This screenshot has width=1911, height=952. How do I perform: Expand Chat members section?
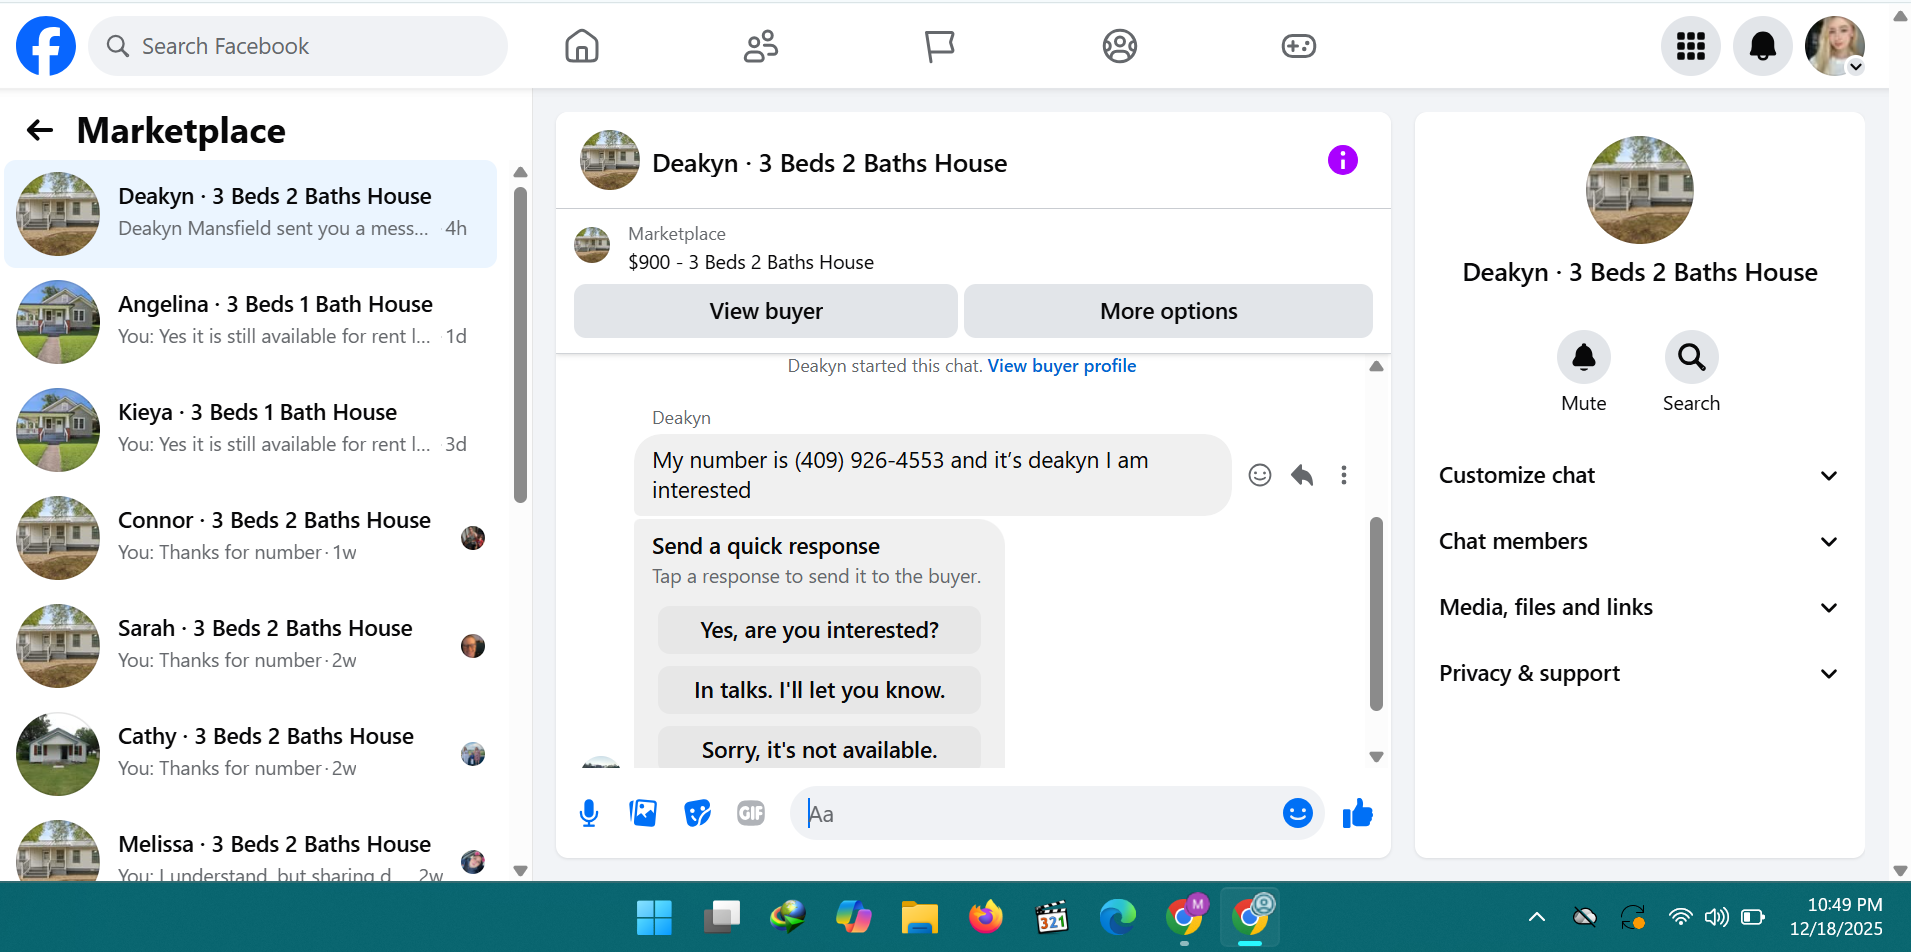point(1639,542)
